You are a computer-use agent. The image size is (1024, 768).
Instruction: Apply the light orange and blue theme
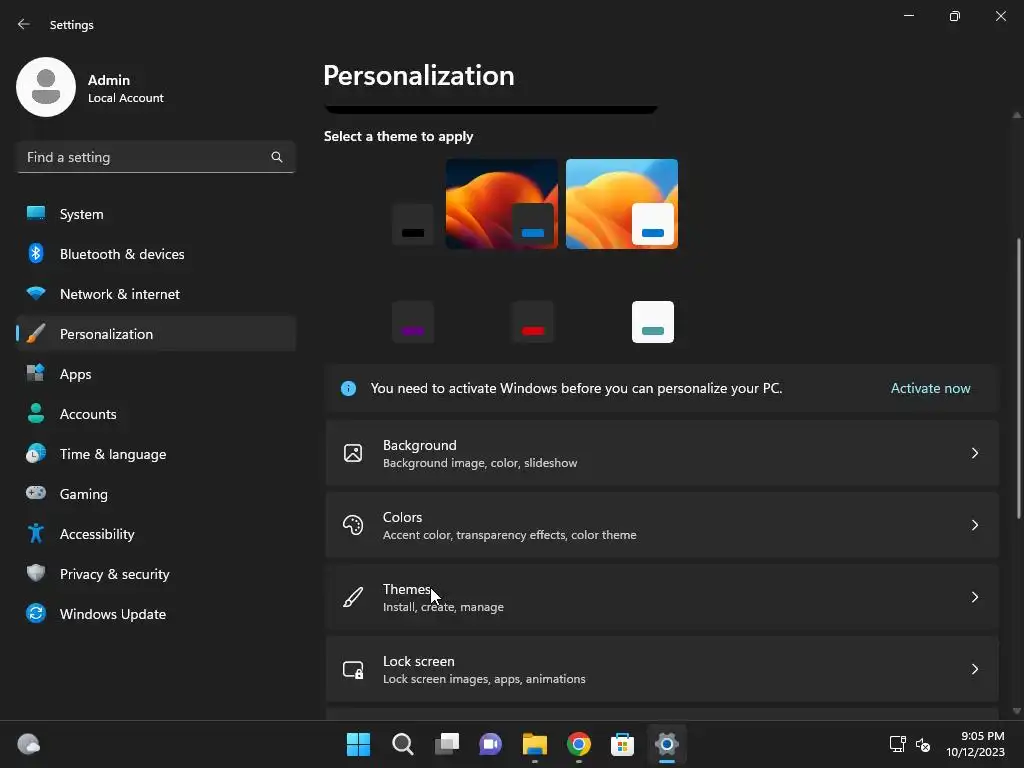tap(622, 204)
